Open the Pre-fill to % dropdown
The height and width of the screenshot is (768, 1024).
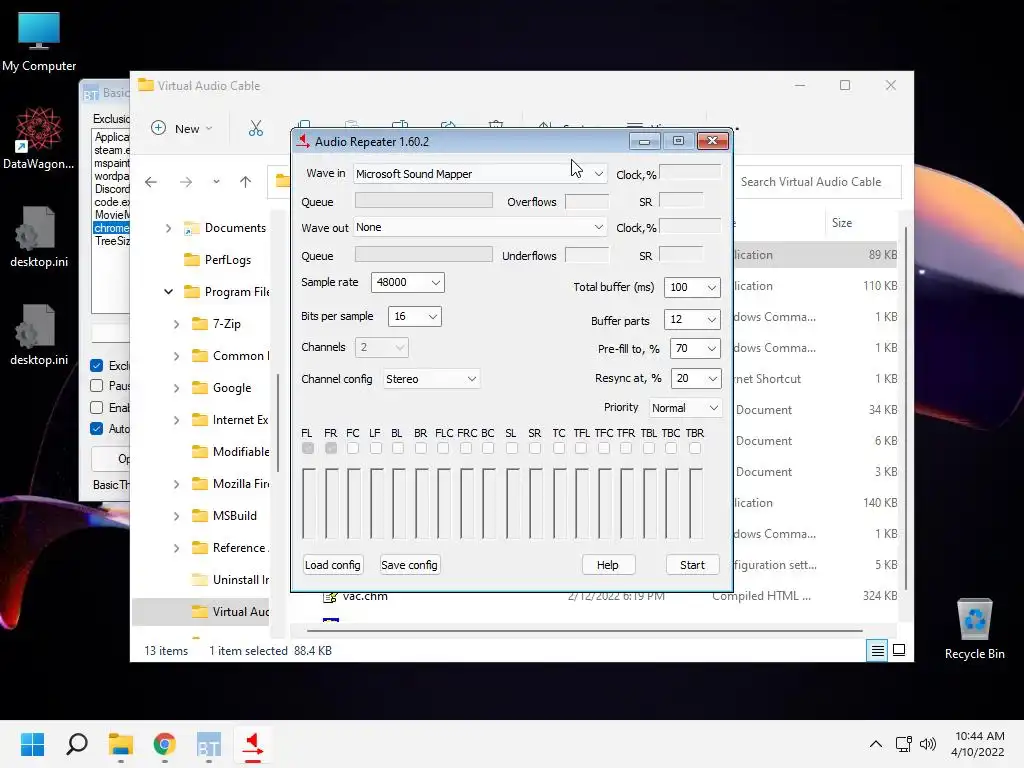coord(694,348)
